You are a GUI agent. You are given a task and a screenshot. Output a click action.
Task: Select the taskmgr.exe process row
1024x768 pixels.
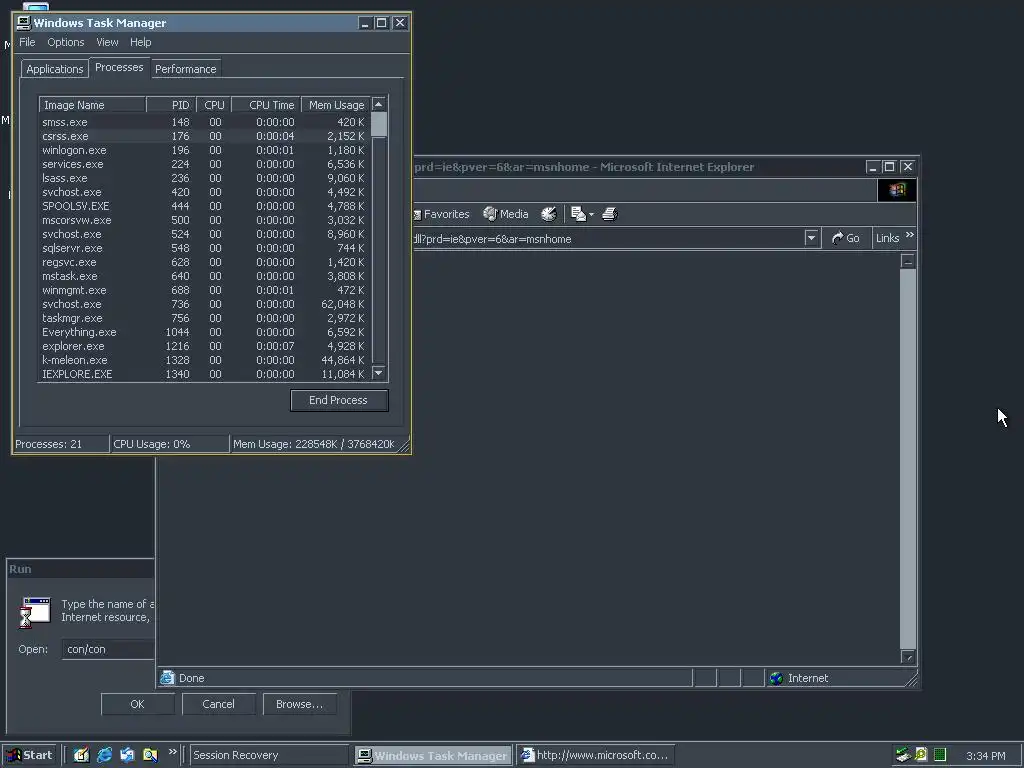point(204,318)
